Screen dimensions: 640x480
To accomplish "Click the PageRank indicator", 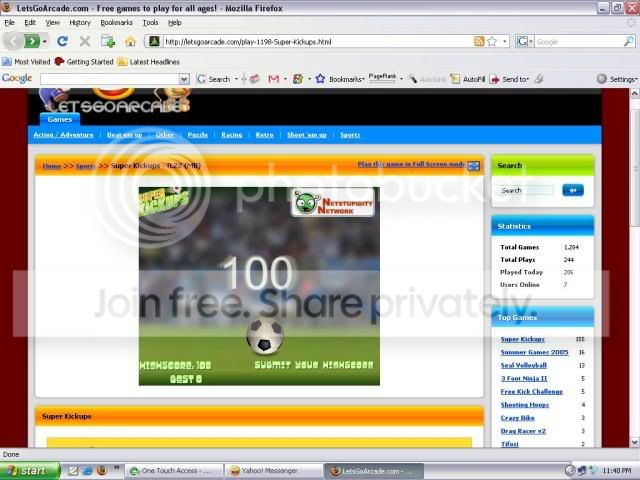I will click(382, 78).
